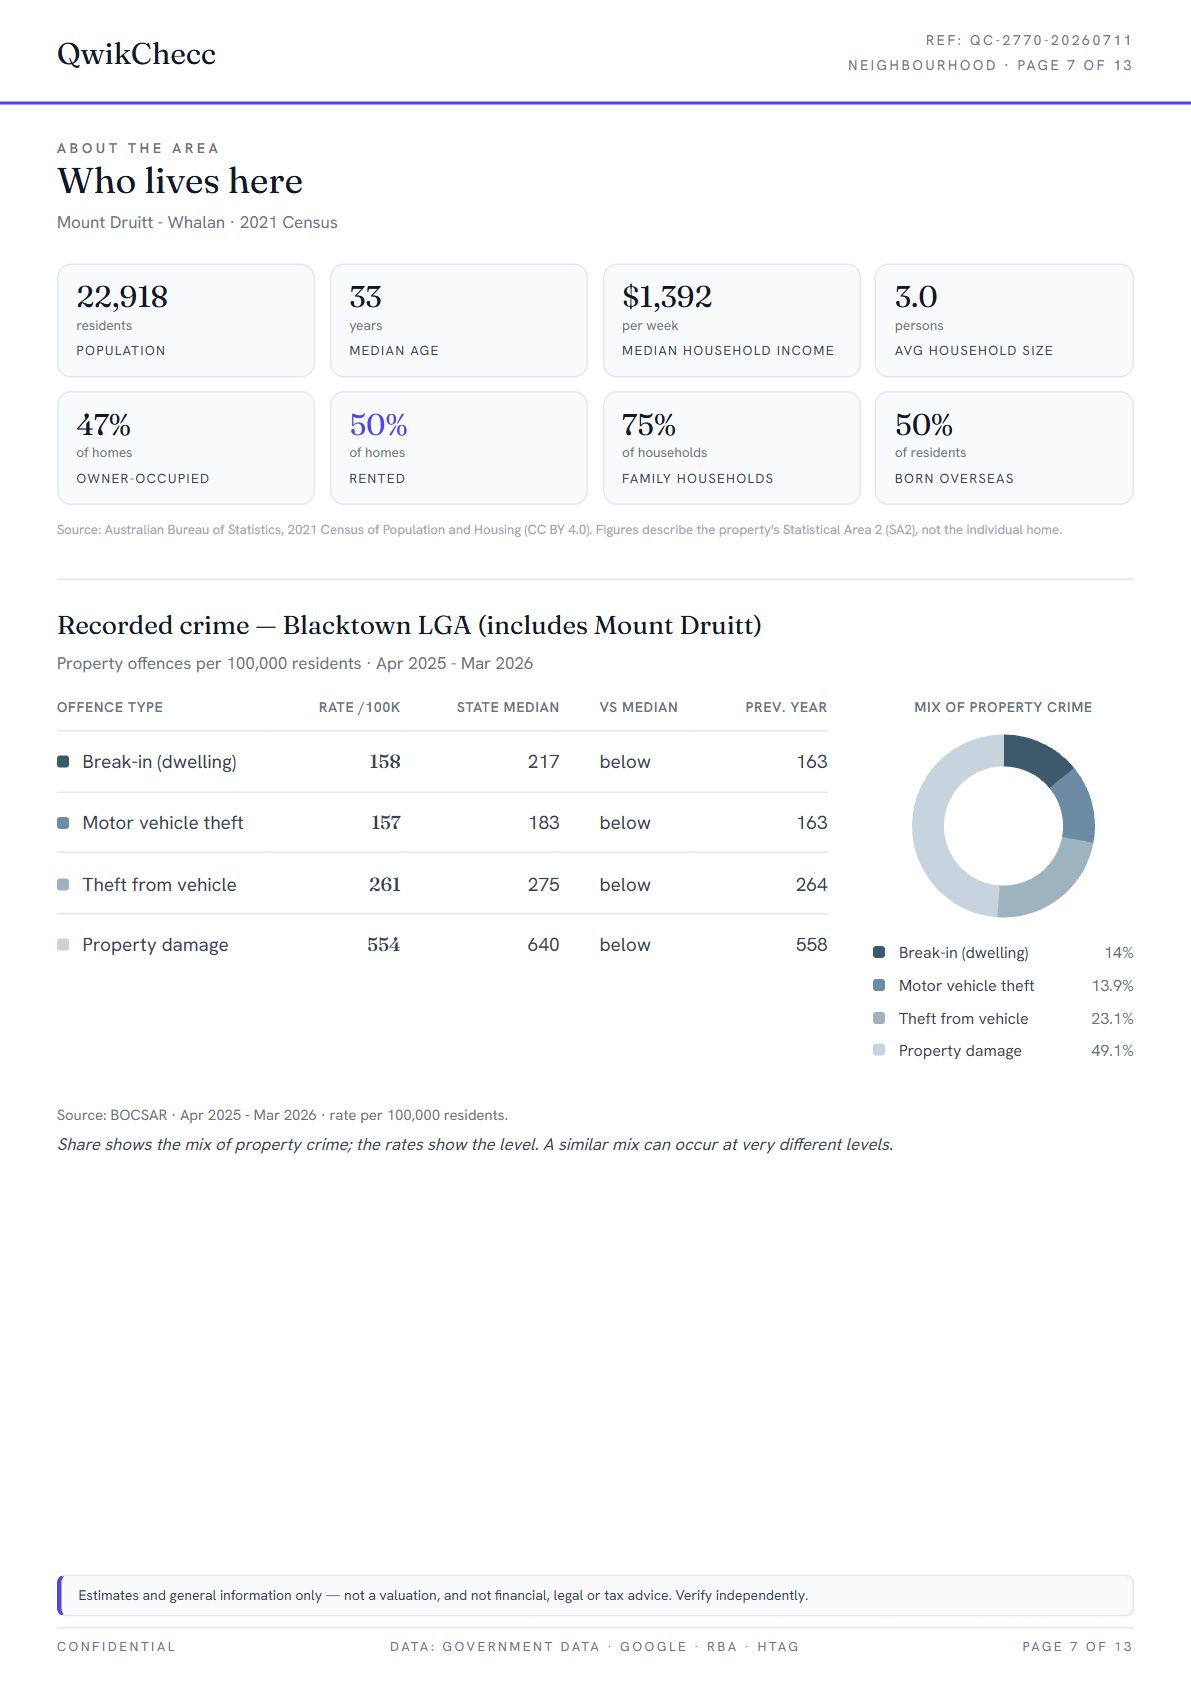Select the 33 years median age card
Screen dimensions: 1191x1685
[459, 320]
